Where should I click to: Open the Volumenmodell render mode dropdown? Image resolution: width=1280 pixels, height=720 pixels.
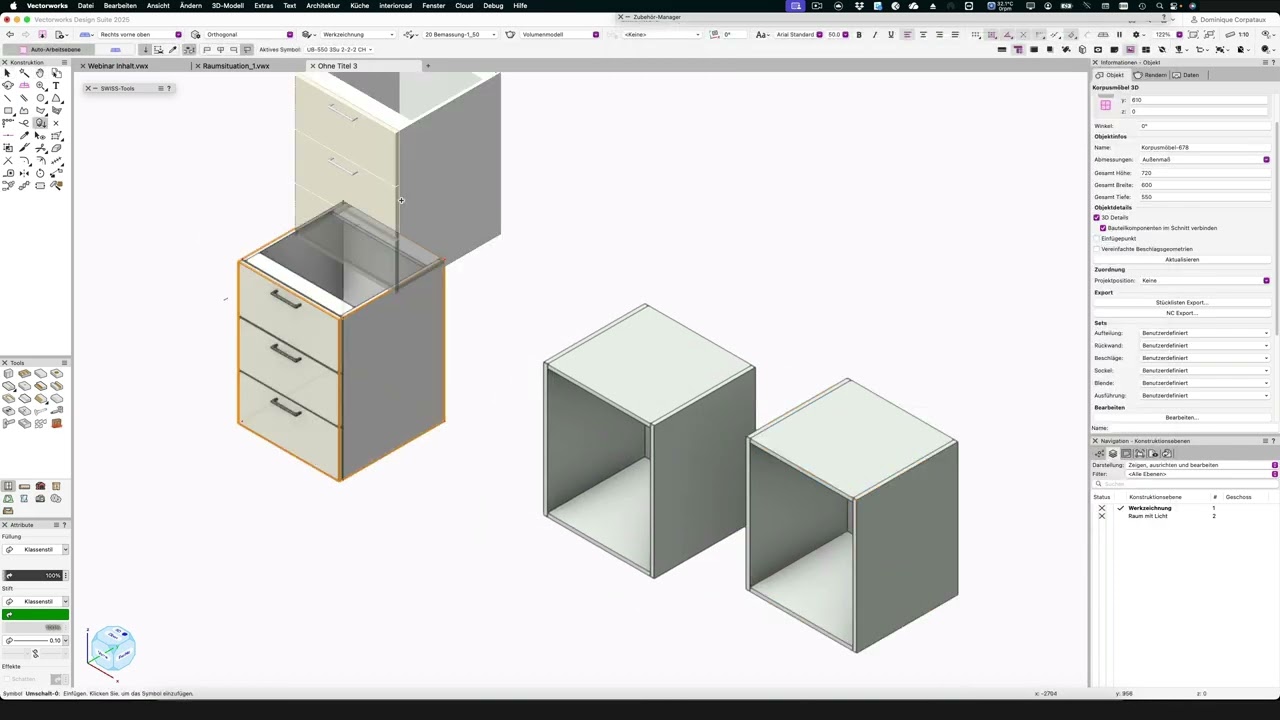pos(559,35)
